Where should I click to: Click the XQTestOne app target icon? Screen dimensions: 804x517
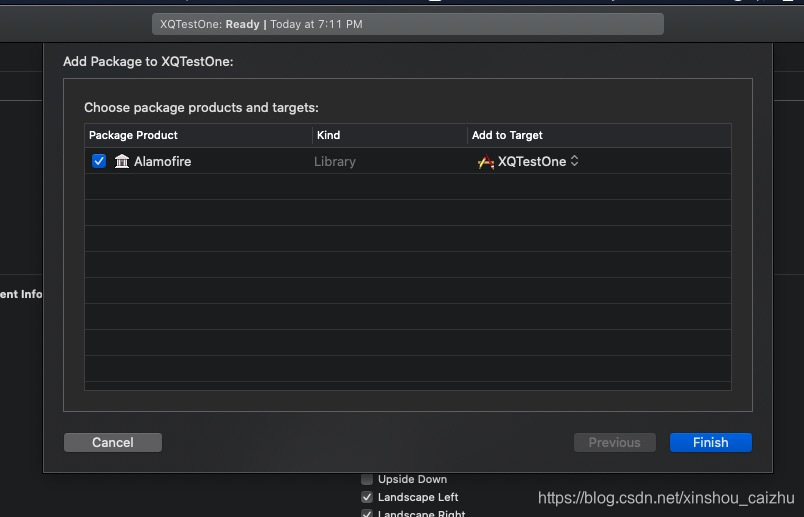[x=486, y=162]
